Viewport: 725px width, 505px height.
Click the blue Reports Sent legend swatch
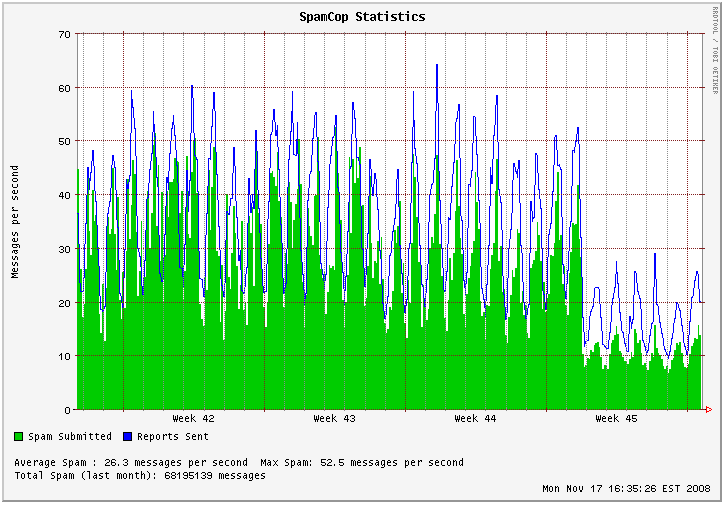point(127,437)
